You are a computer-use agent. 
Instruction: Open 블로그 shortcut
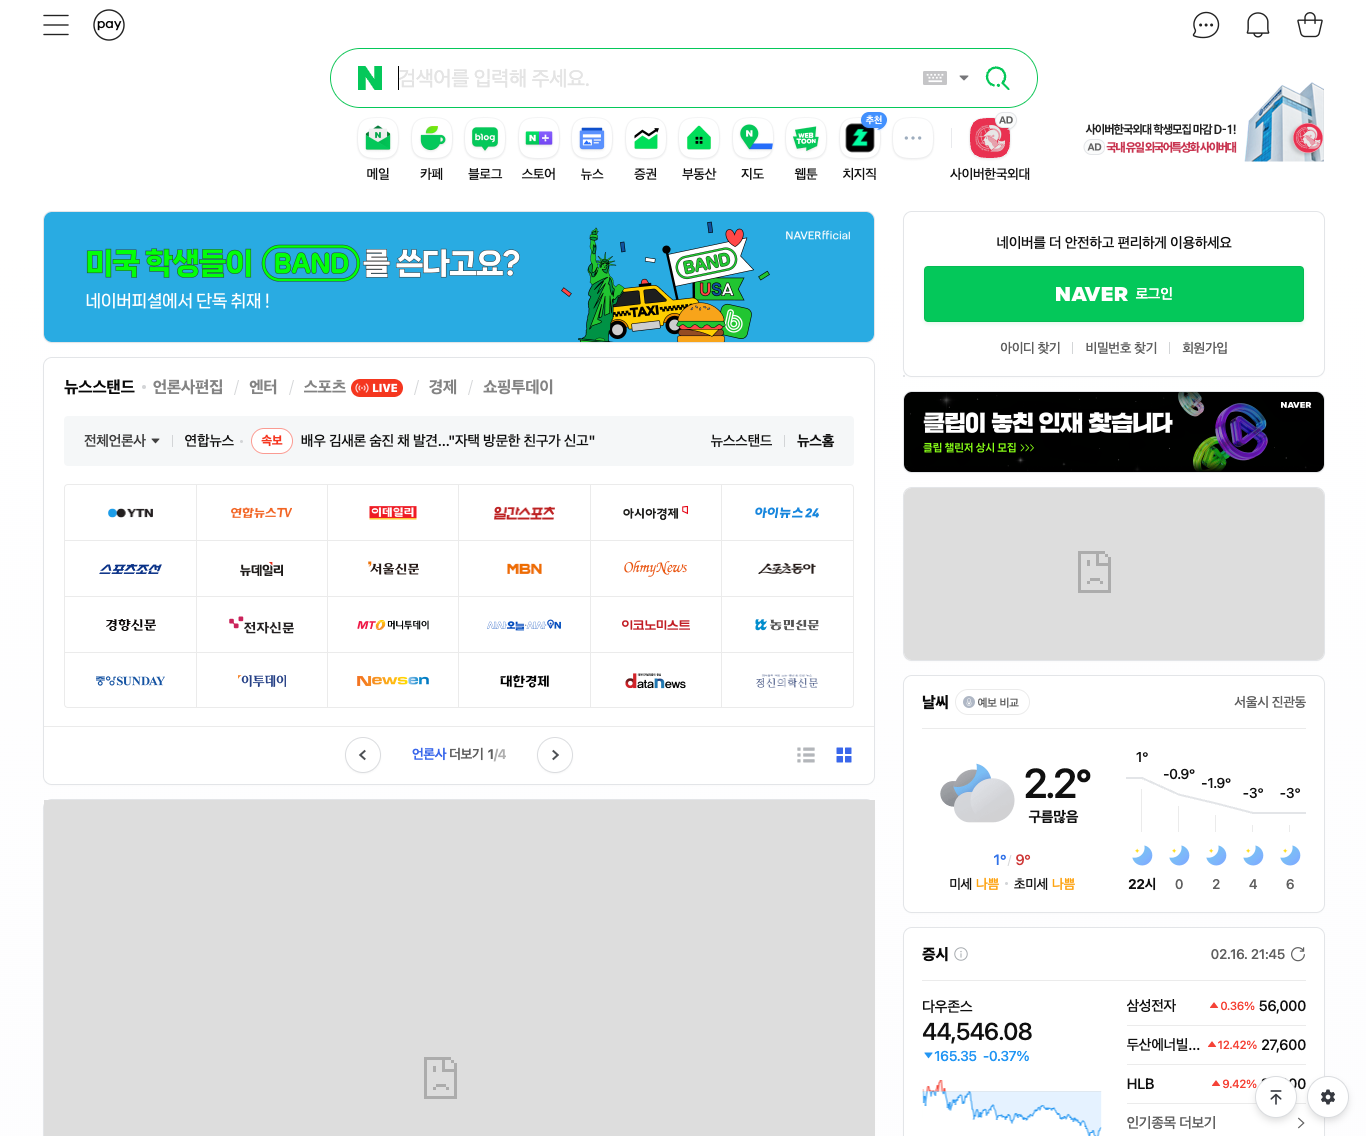[485, 151]
